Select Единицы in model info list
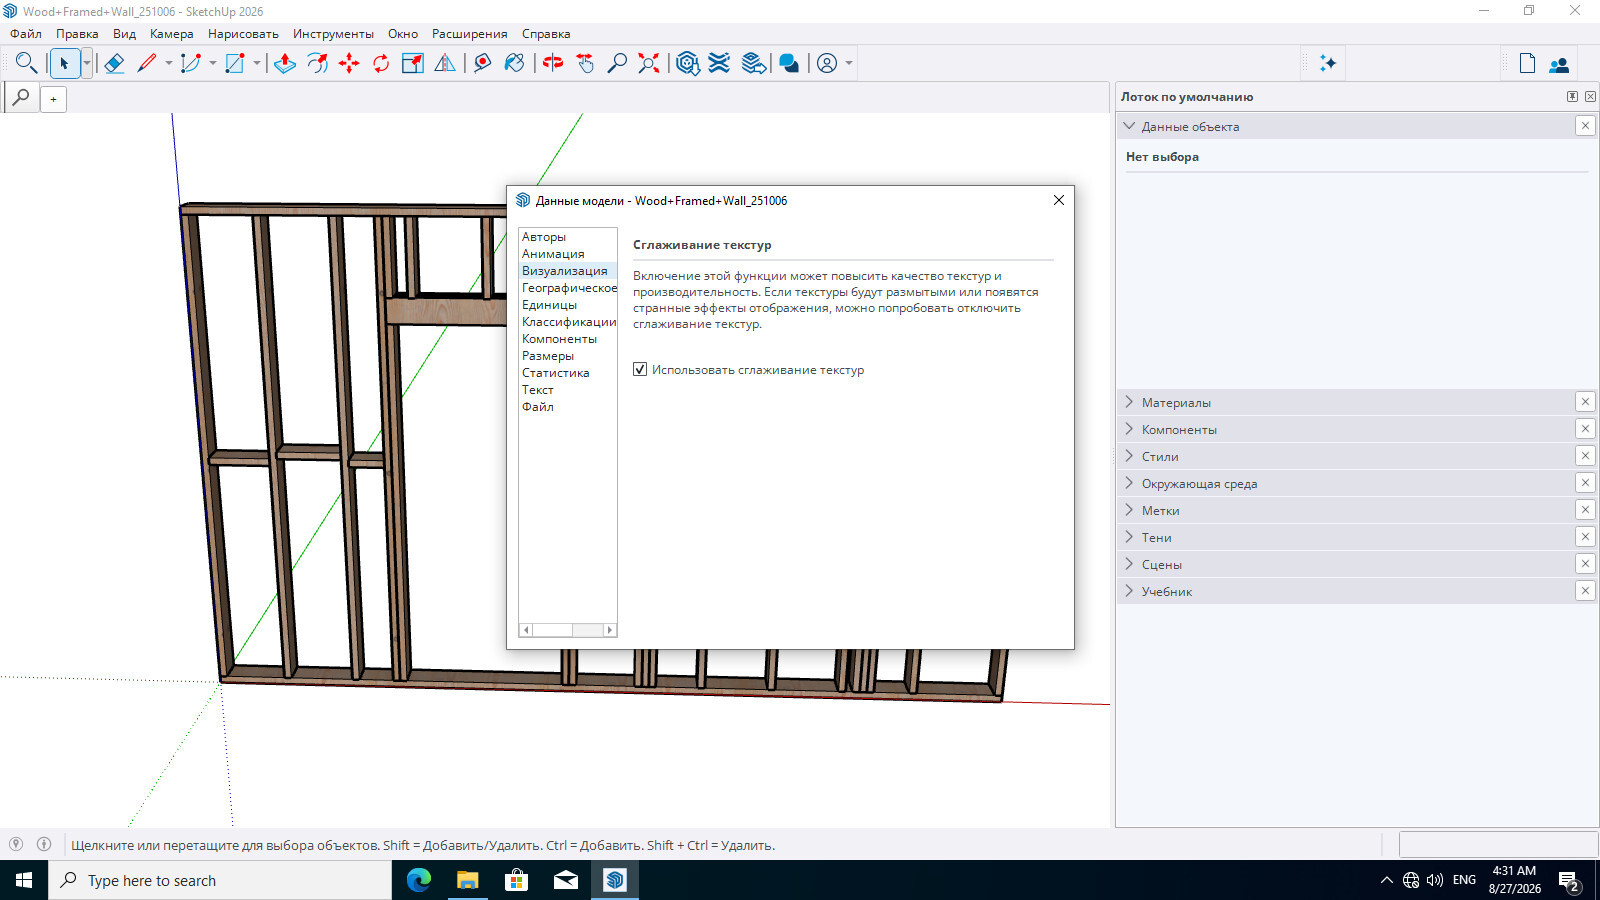The height and width of the screenshot is (900, 1600). [x=549, y=305]
